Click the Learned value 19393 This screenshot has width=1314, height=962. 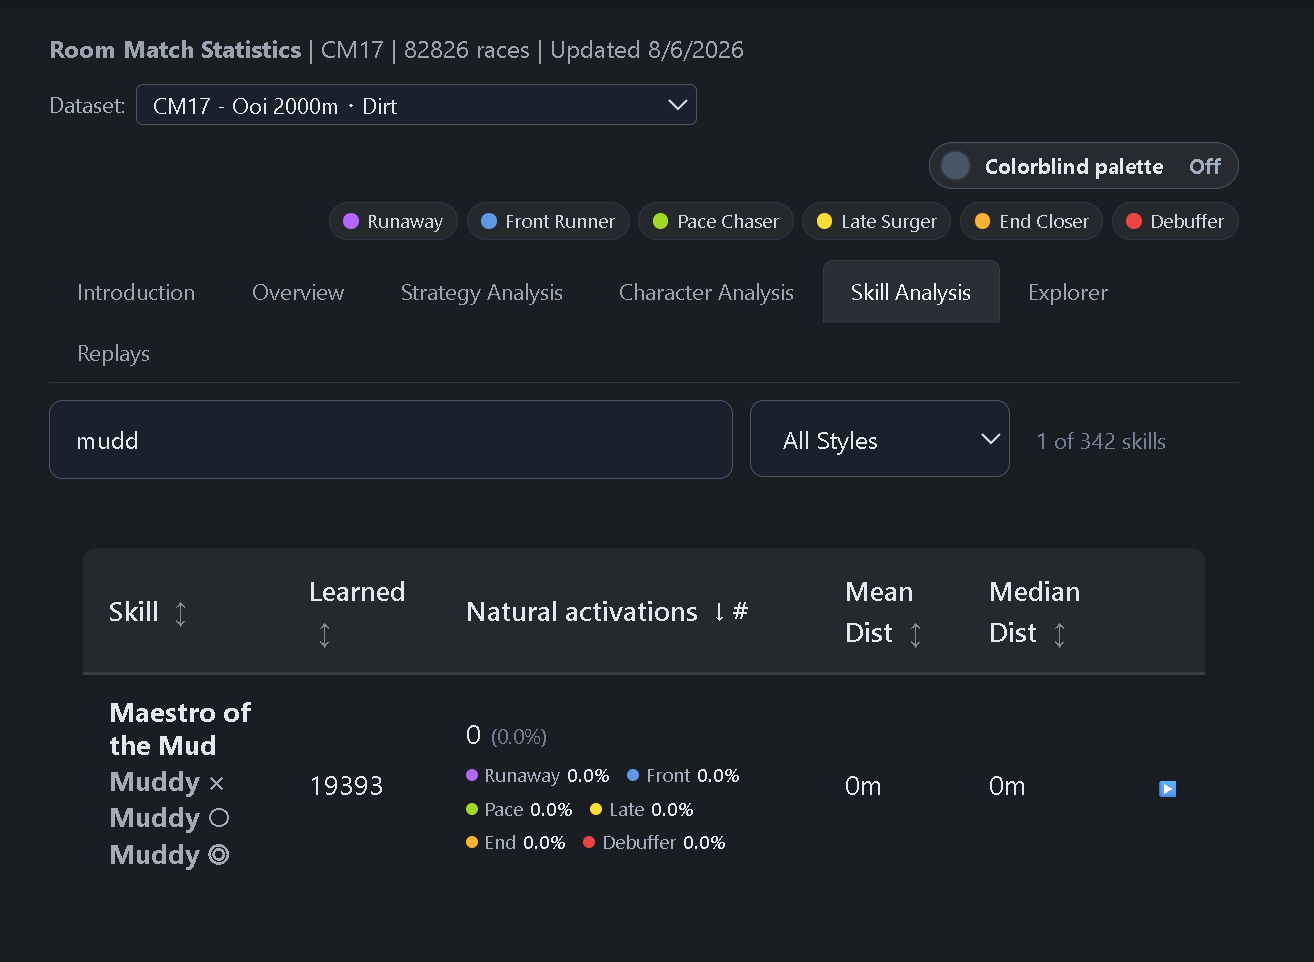click(x=346, y=786)
